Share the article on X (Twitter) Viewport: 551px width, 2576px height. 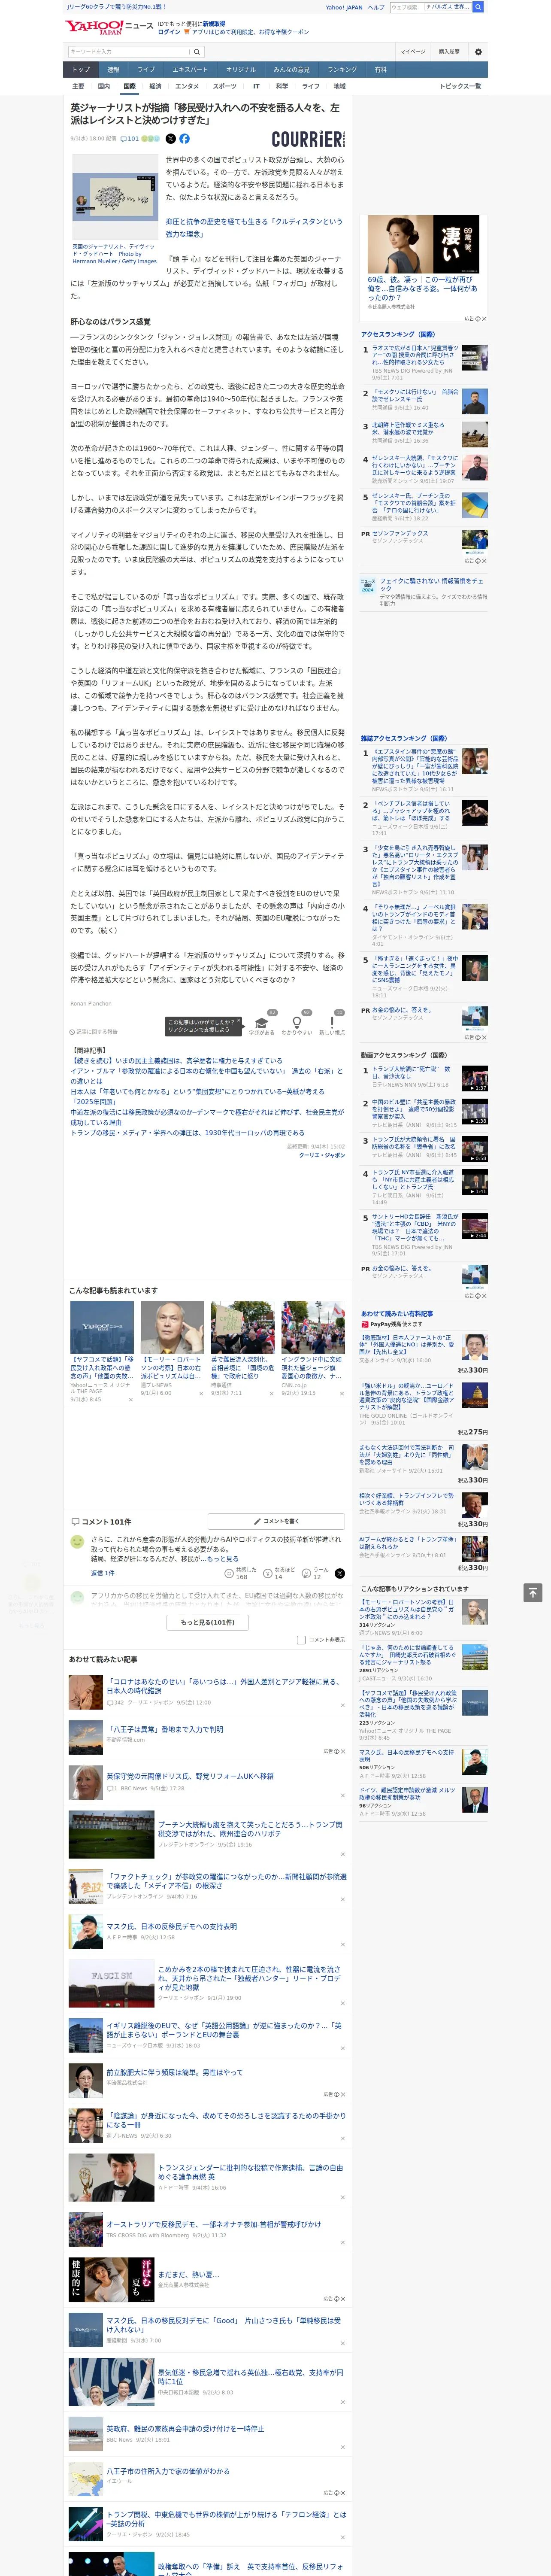tap(170, 139)
